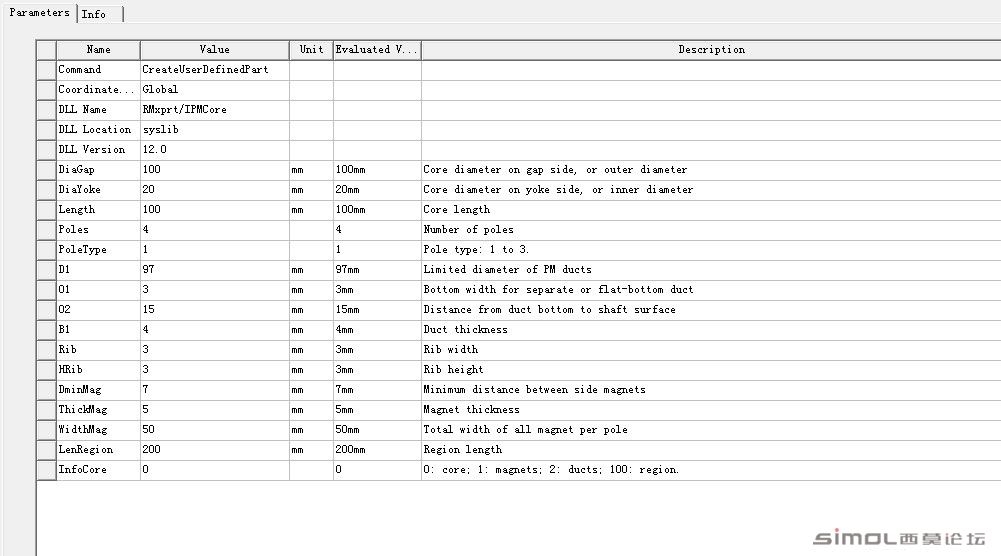Open the D1 unit dropdown cell
This screenshot has width=1001, height=556.
pos(311,270)
